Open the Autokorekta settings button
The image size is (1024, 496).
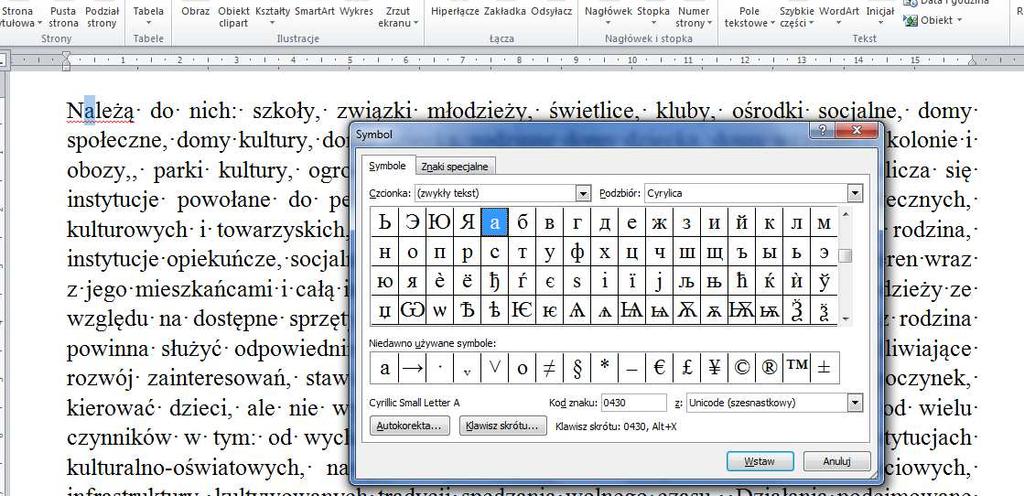point(410,426)
